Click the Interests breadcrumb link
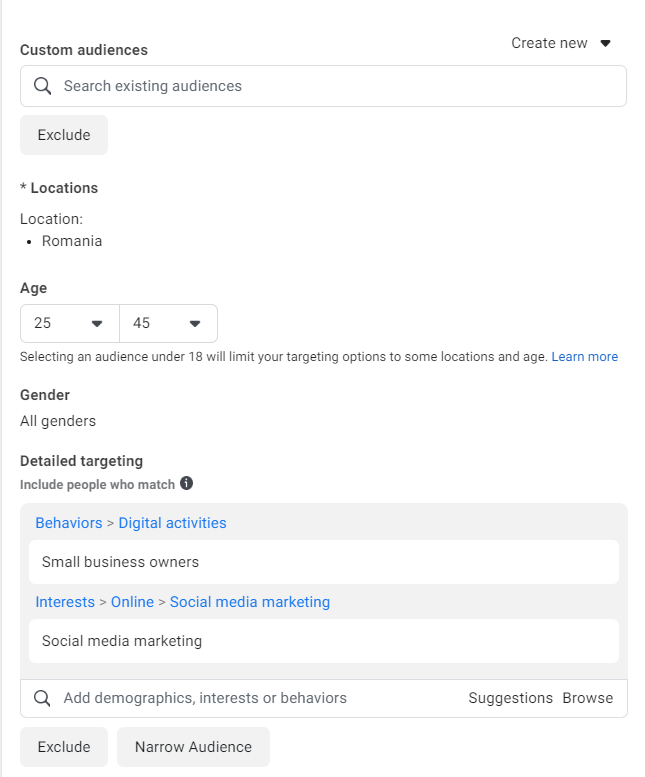This screenshot has width=645, height=777. [64, 602]
